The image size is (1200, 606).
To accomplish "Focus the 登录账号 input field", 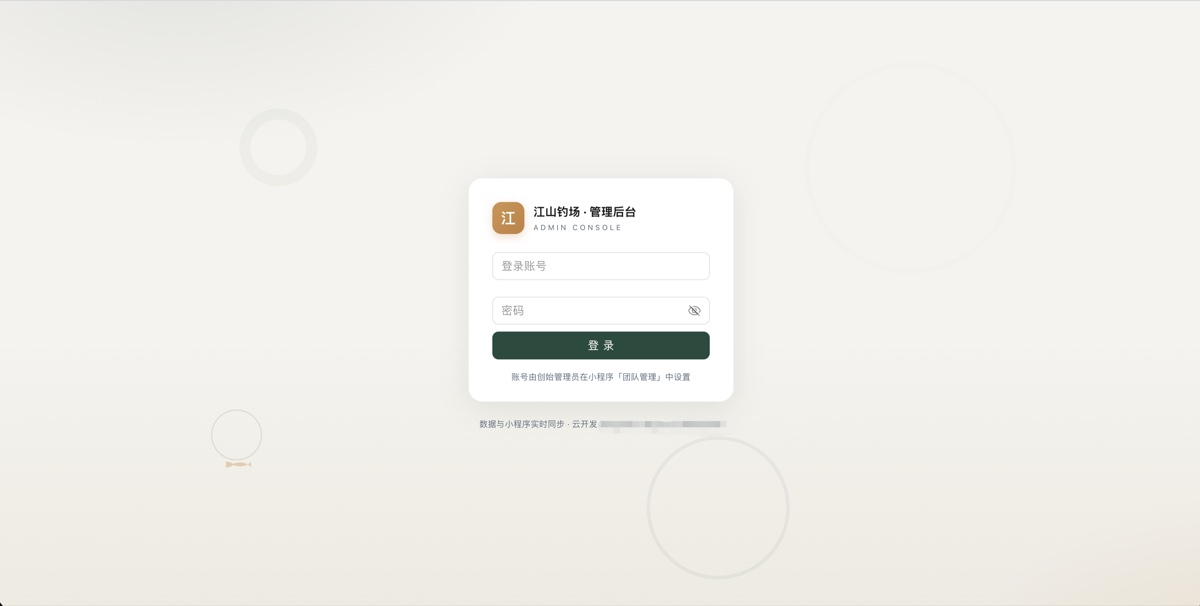I will [601, 266].
